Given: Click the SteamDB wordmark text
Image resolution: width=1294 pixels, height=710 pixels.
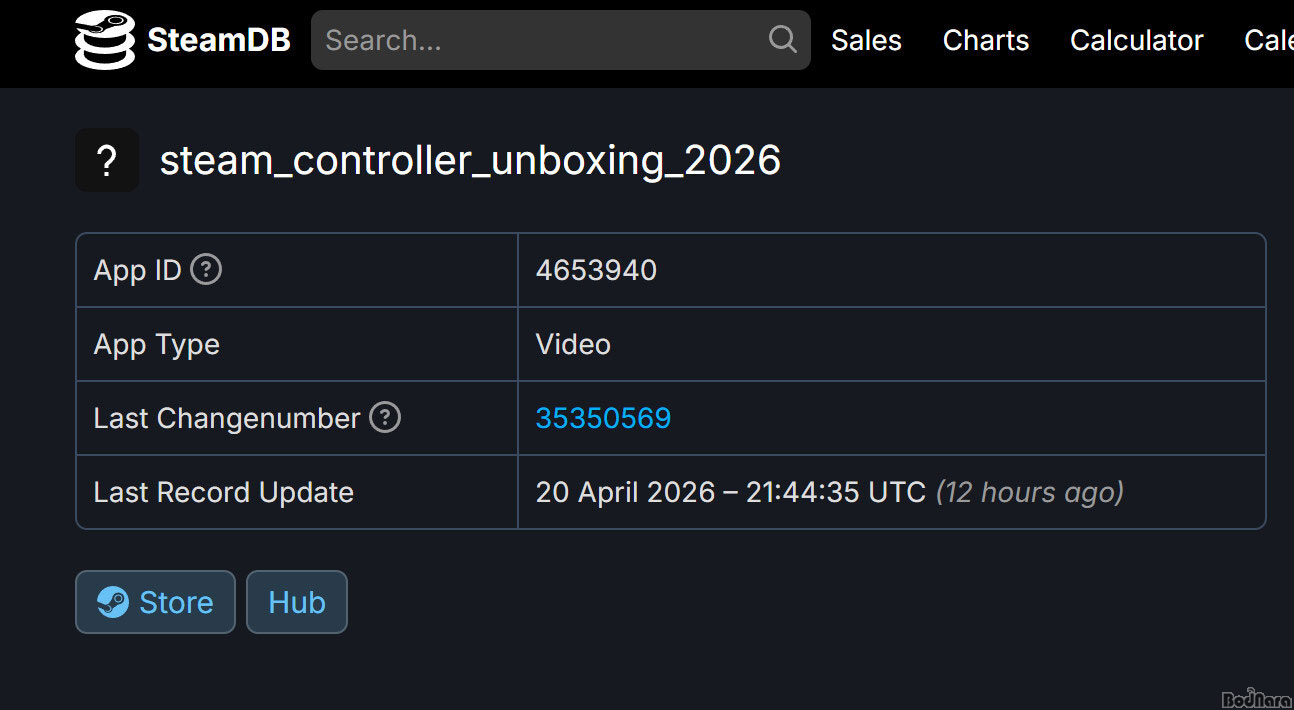Looking at the screenshot, I should tap(219, 40).
